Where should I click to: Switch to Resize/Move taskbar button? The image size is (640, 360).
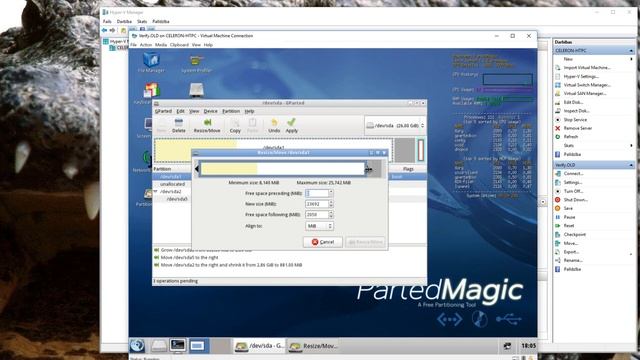click(x=313, y=346)
